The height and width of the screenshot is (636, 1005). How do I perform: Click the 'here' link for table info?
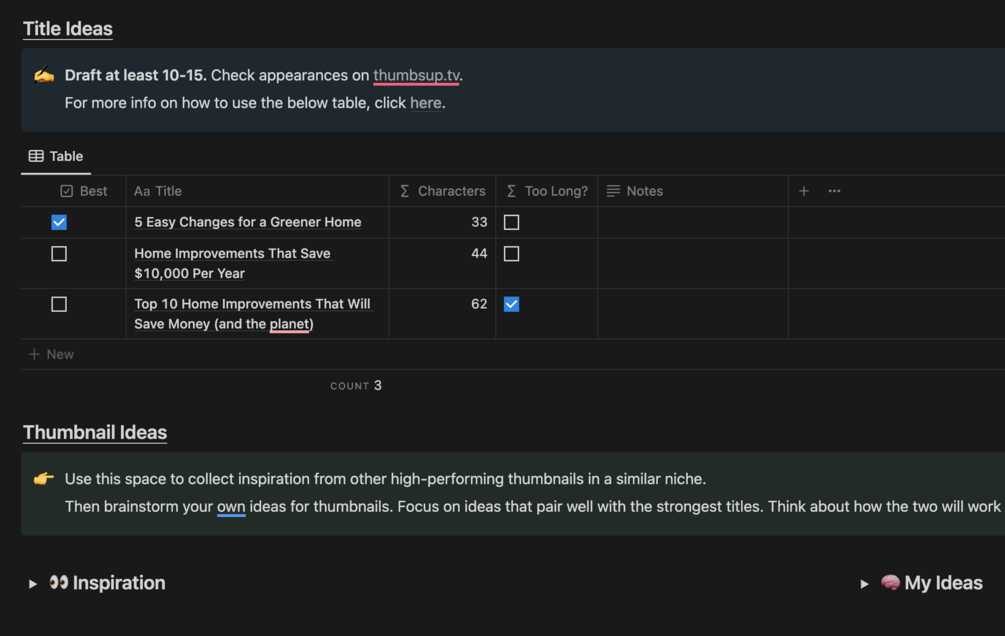click(x=425, y=102)
